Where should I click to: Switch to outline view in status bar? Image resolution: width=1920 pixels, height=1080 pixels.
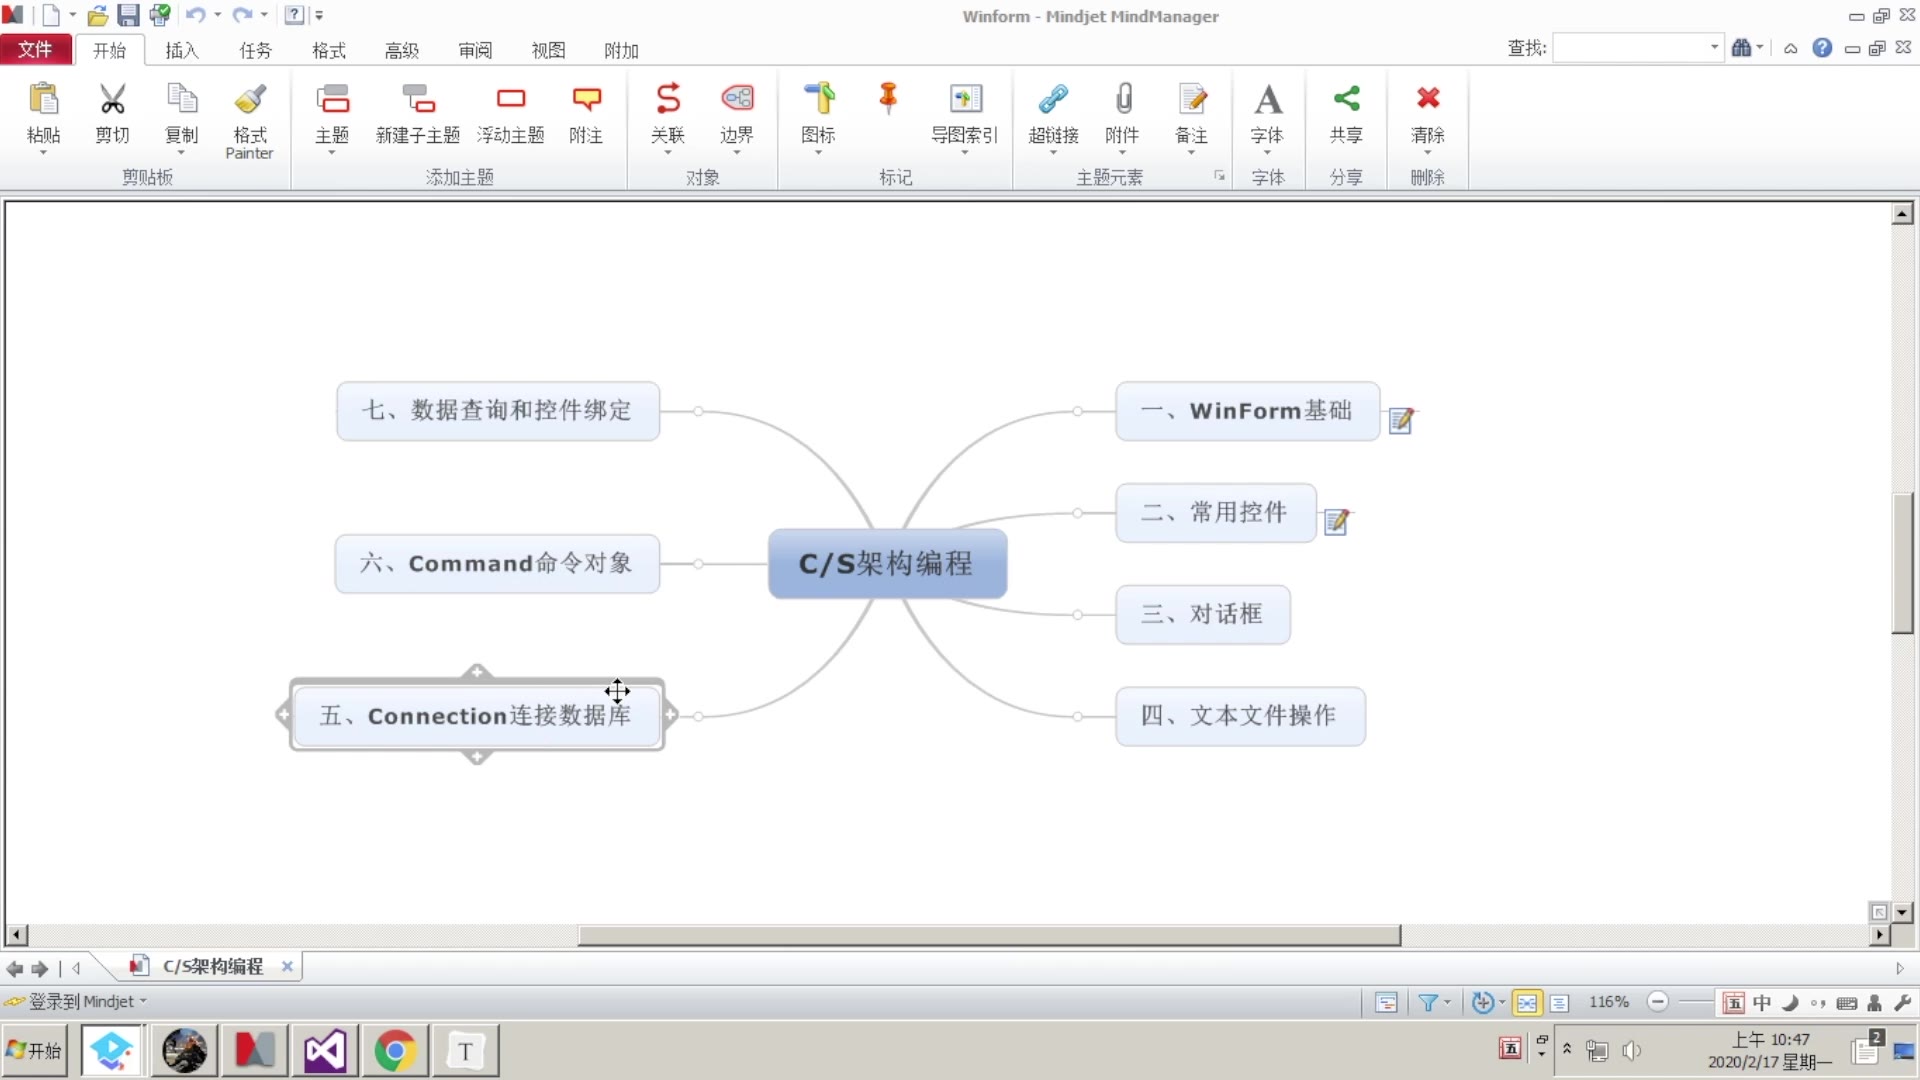click(x=1559, y=1002)
